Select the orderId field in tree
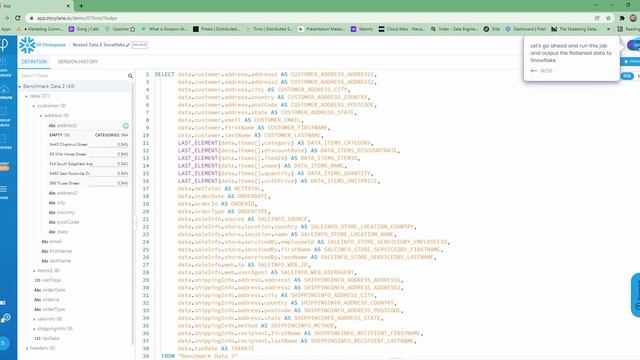The height and width of the screenshot is (360, 640). 47,300
